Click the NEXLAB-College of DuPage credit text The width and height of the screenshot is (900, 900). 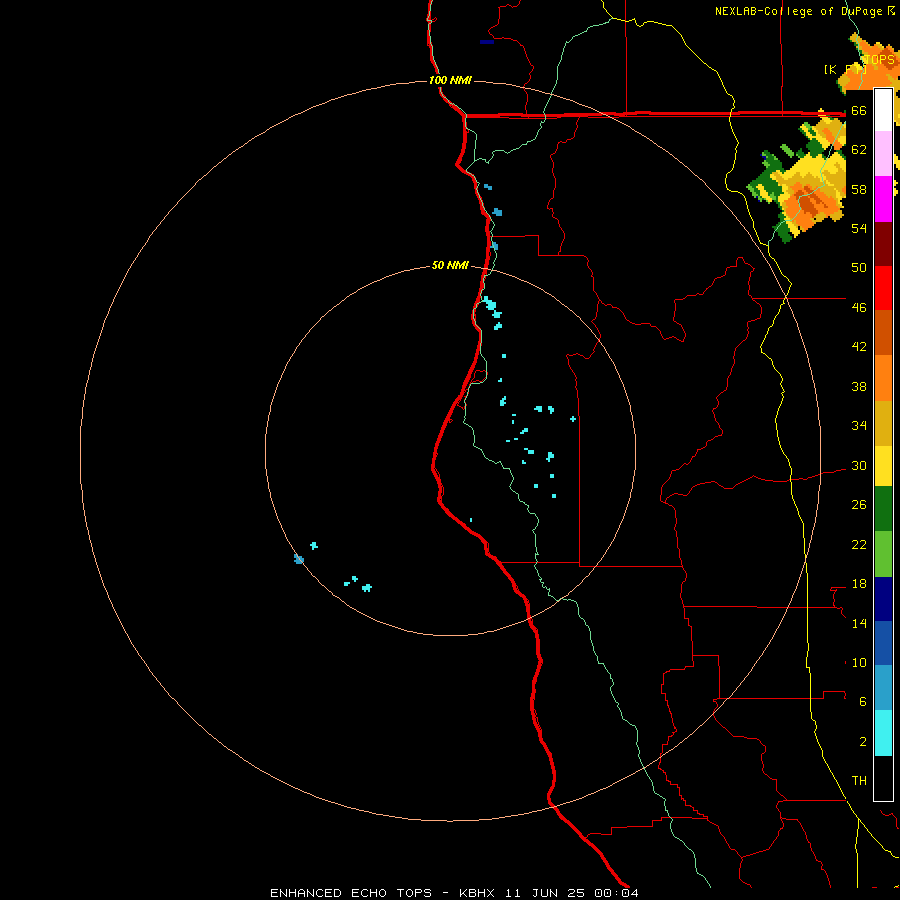point(805,11)
